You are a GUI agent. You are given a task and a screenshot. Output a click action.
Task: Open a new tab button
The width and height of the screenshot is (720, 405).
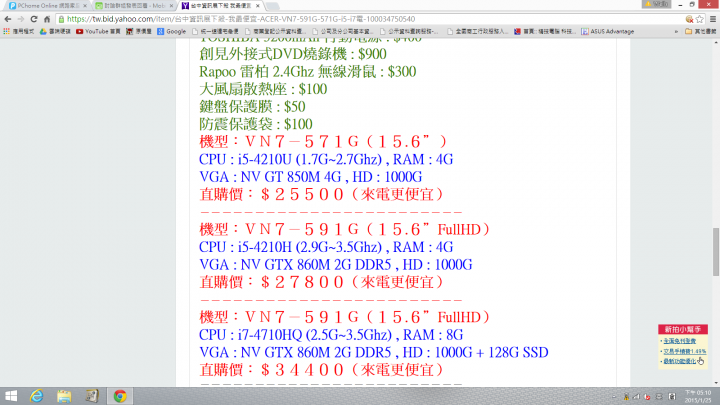tap(272, 6)
